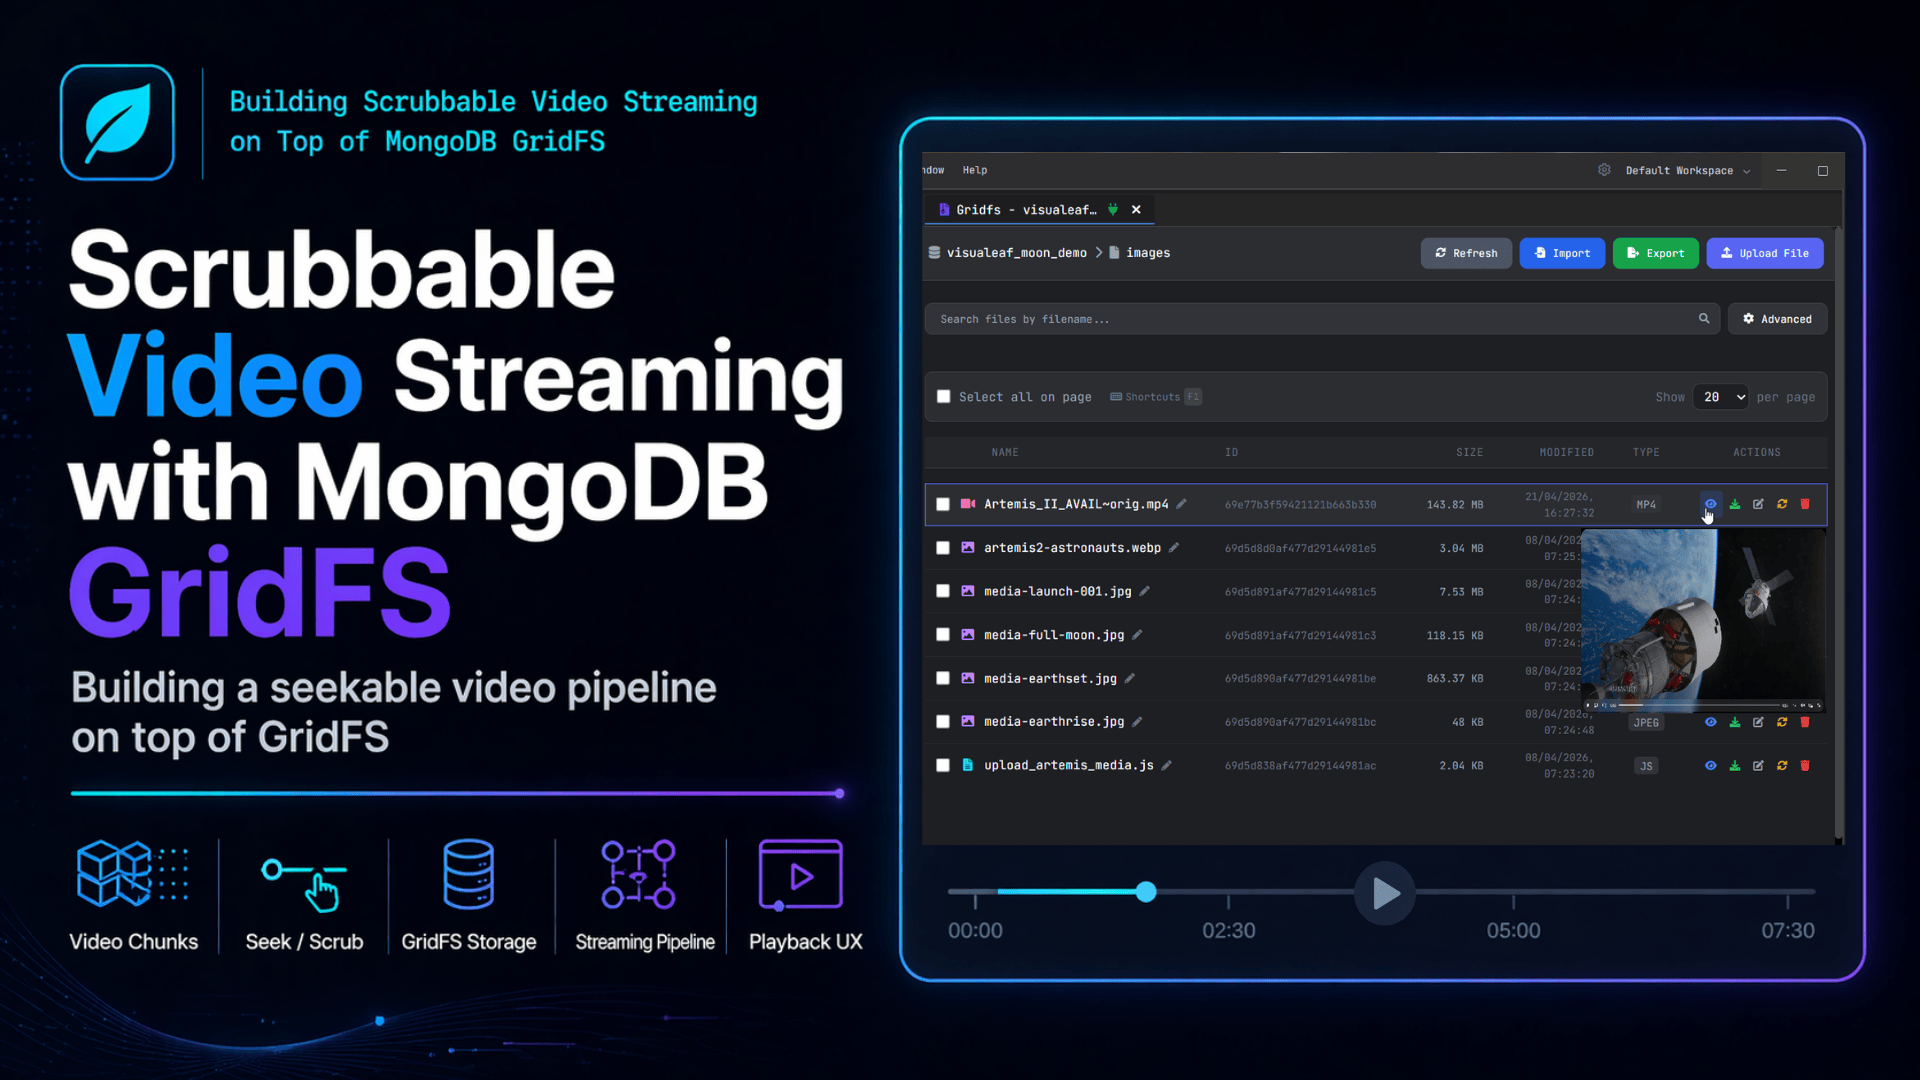1920x1080 pixels.
Task: Replace upload_artemis_media.js with orange refresh icon
Action: pos(1782,766)
